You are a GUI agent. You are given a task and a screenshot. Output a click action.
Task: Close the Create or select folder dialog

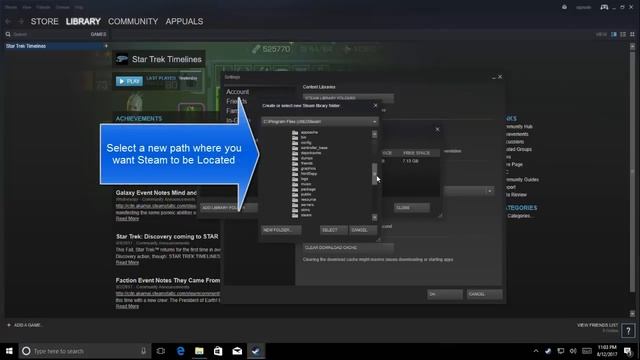tap(376, 106)
